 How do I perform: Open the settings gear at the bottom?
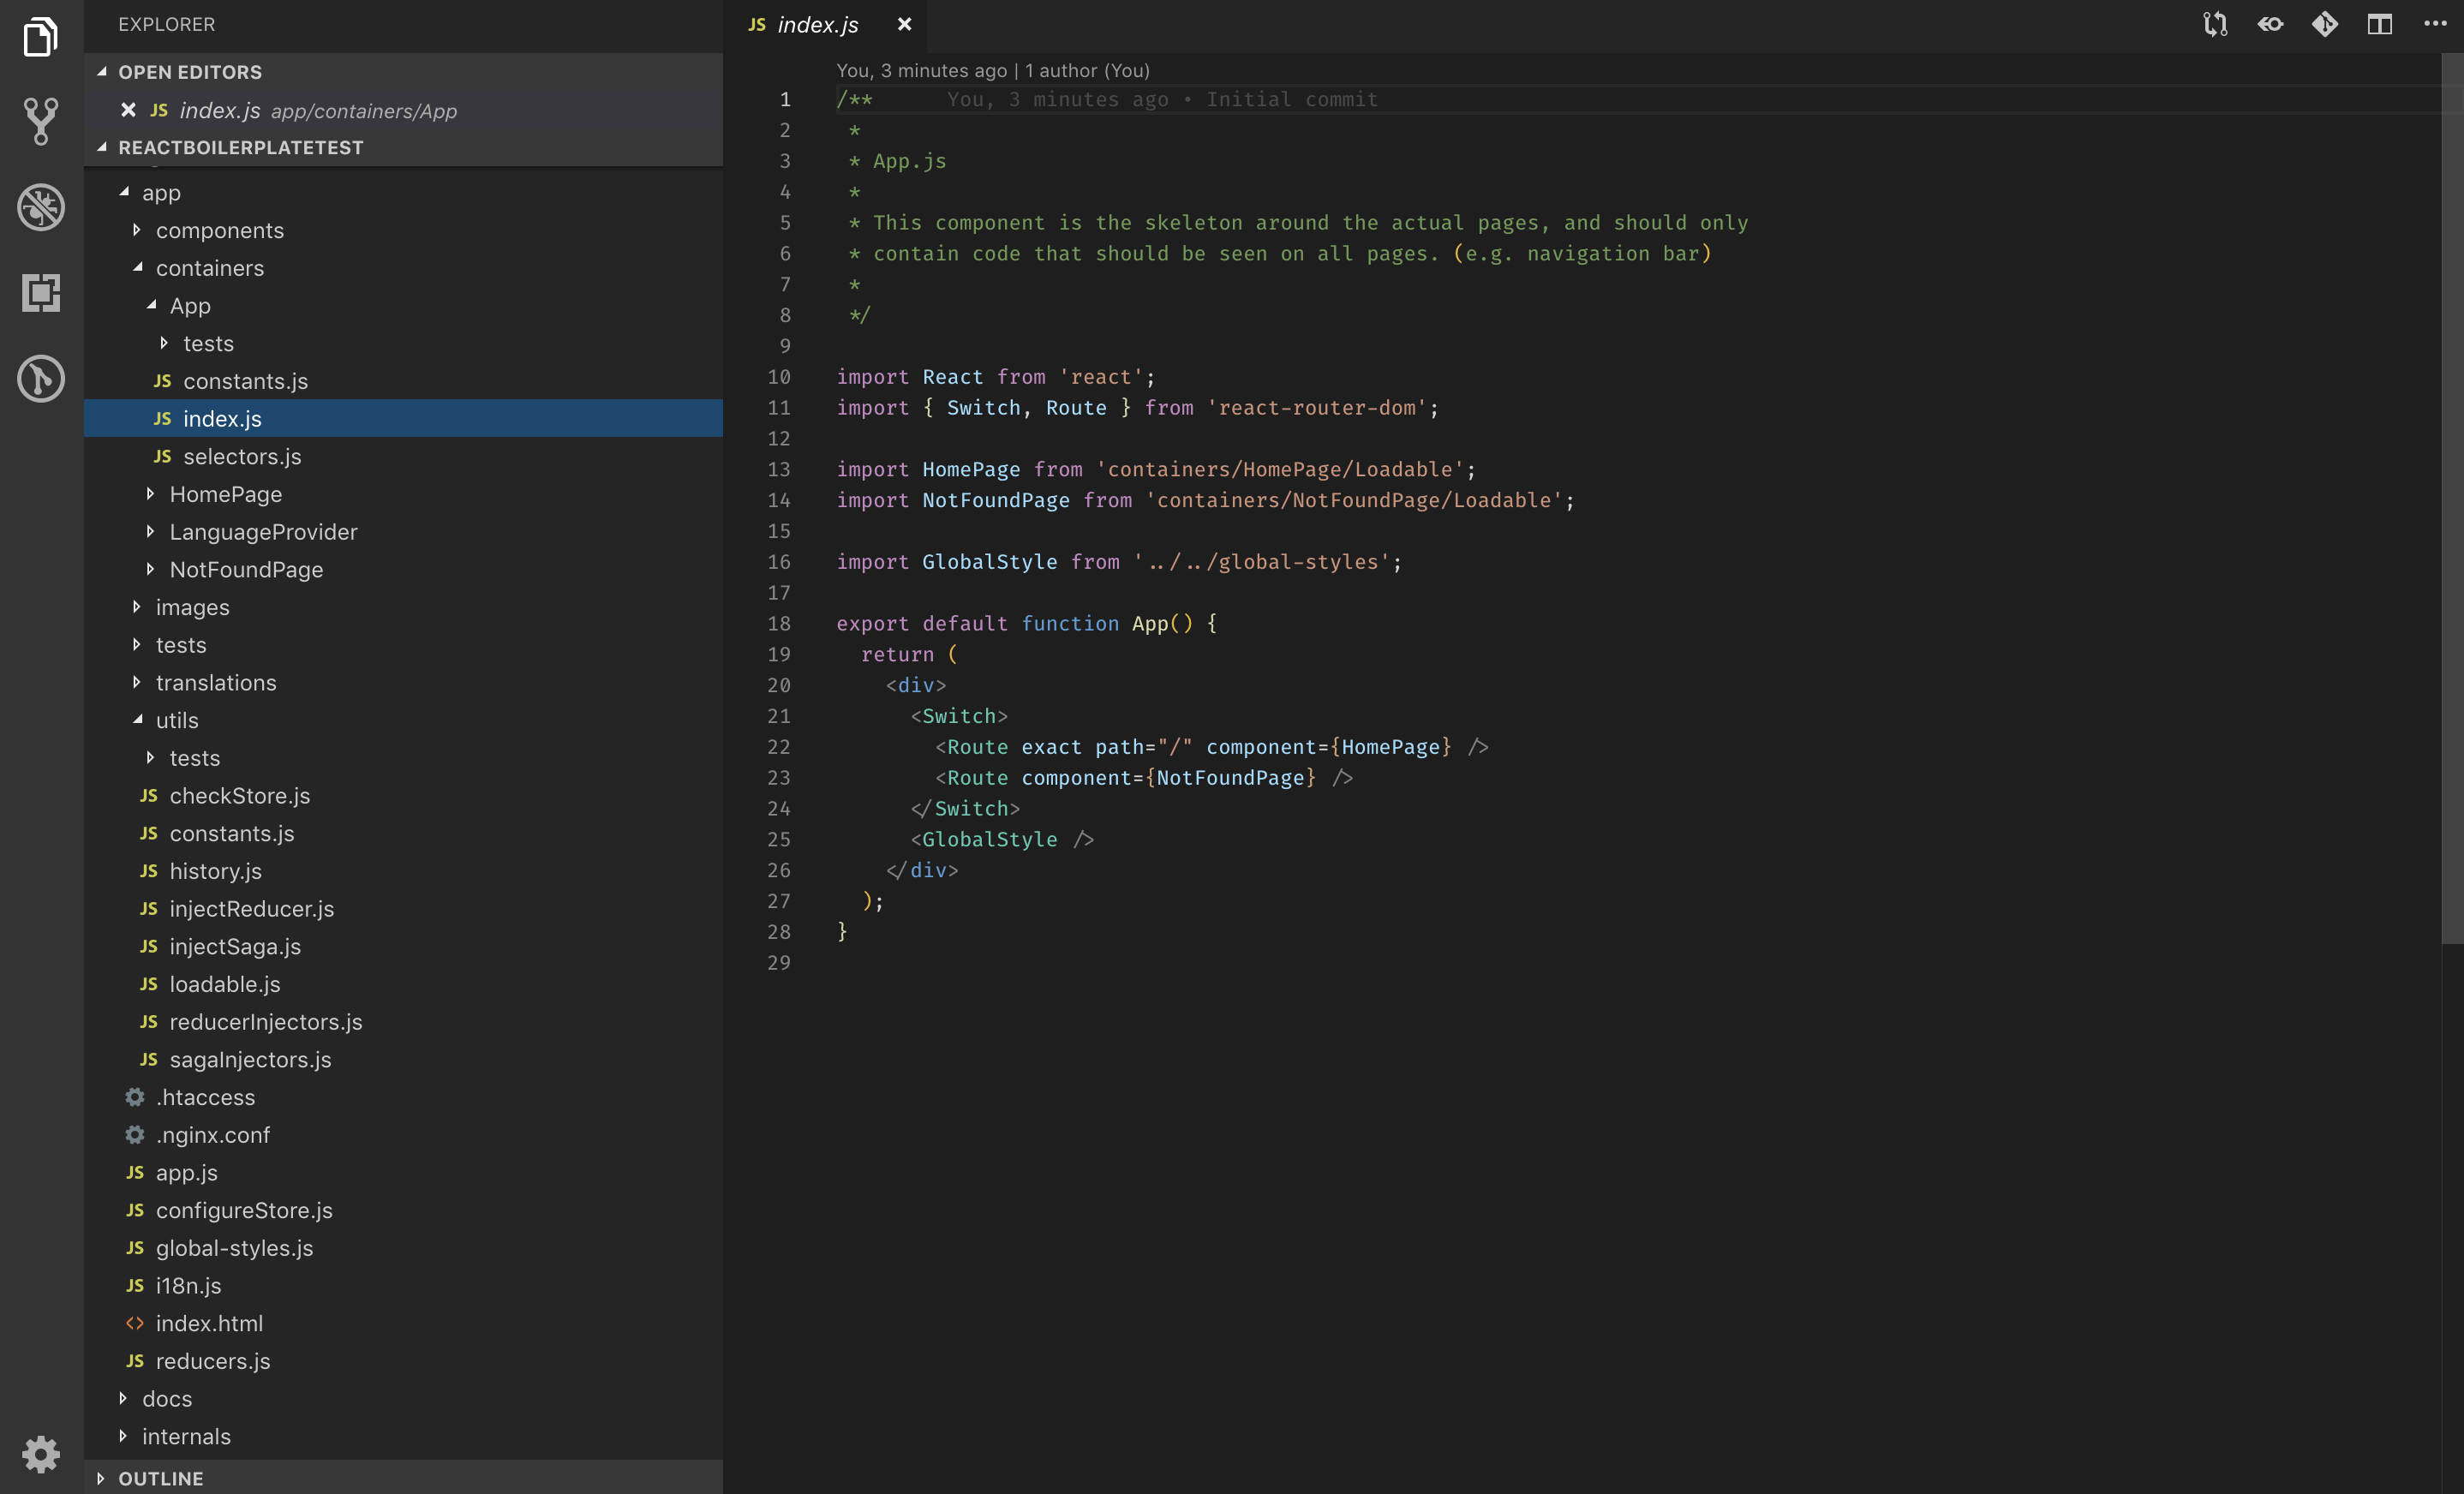(41, 1453)
